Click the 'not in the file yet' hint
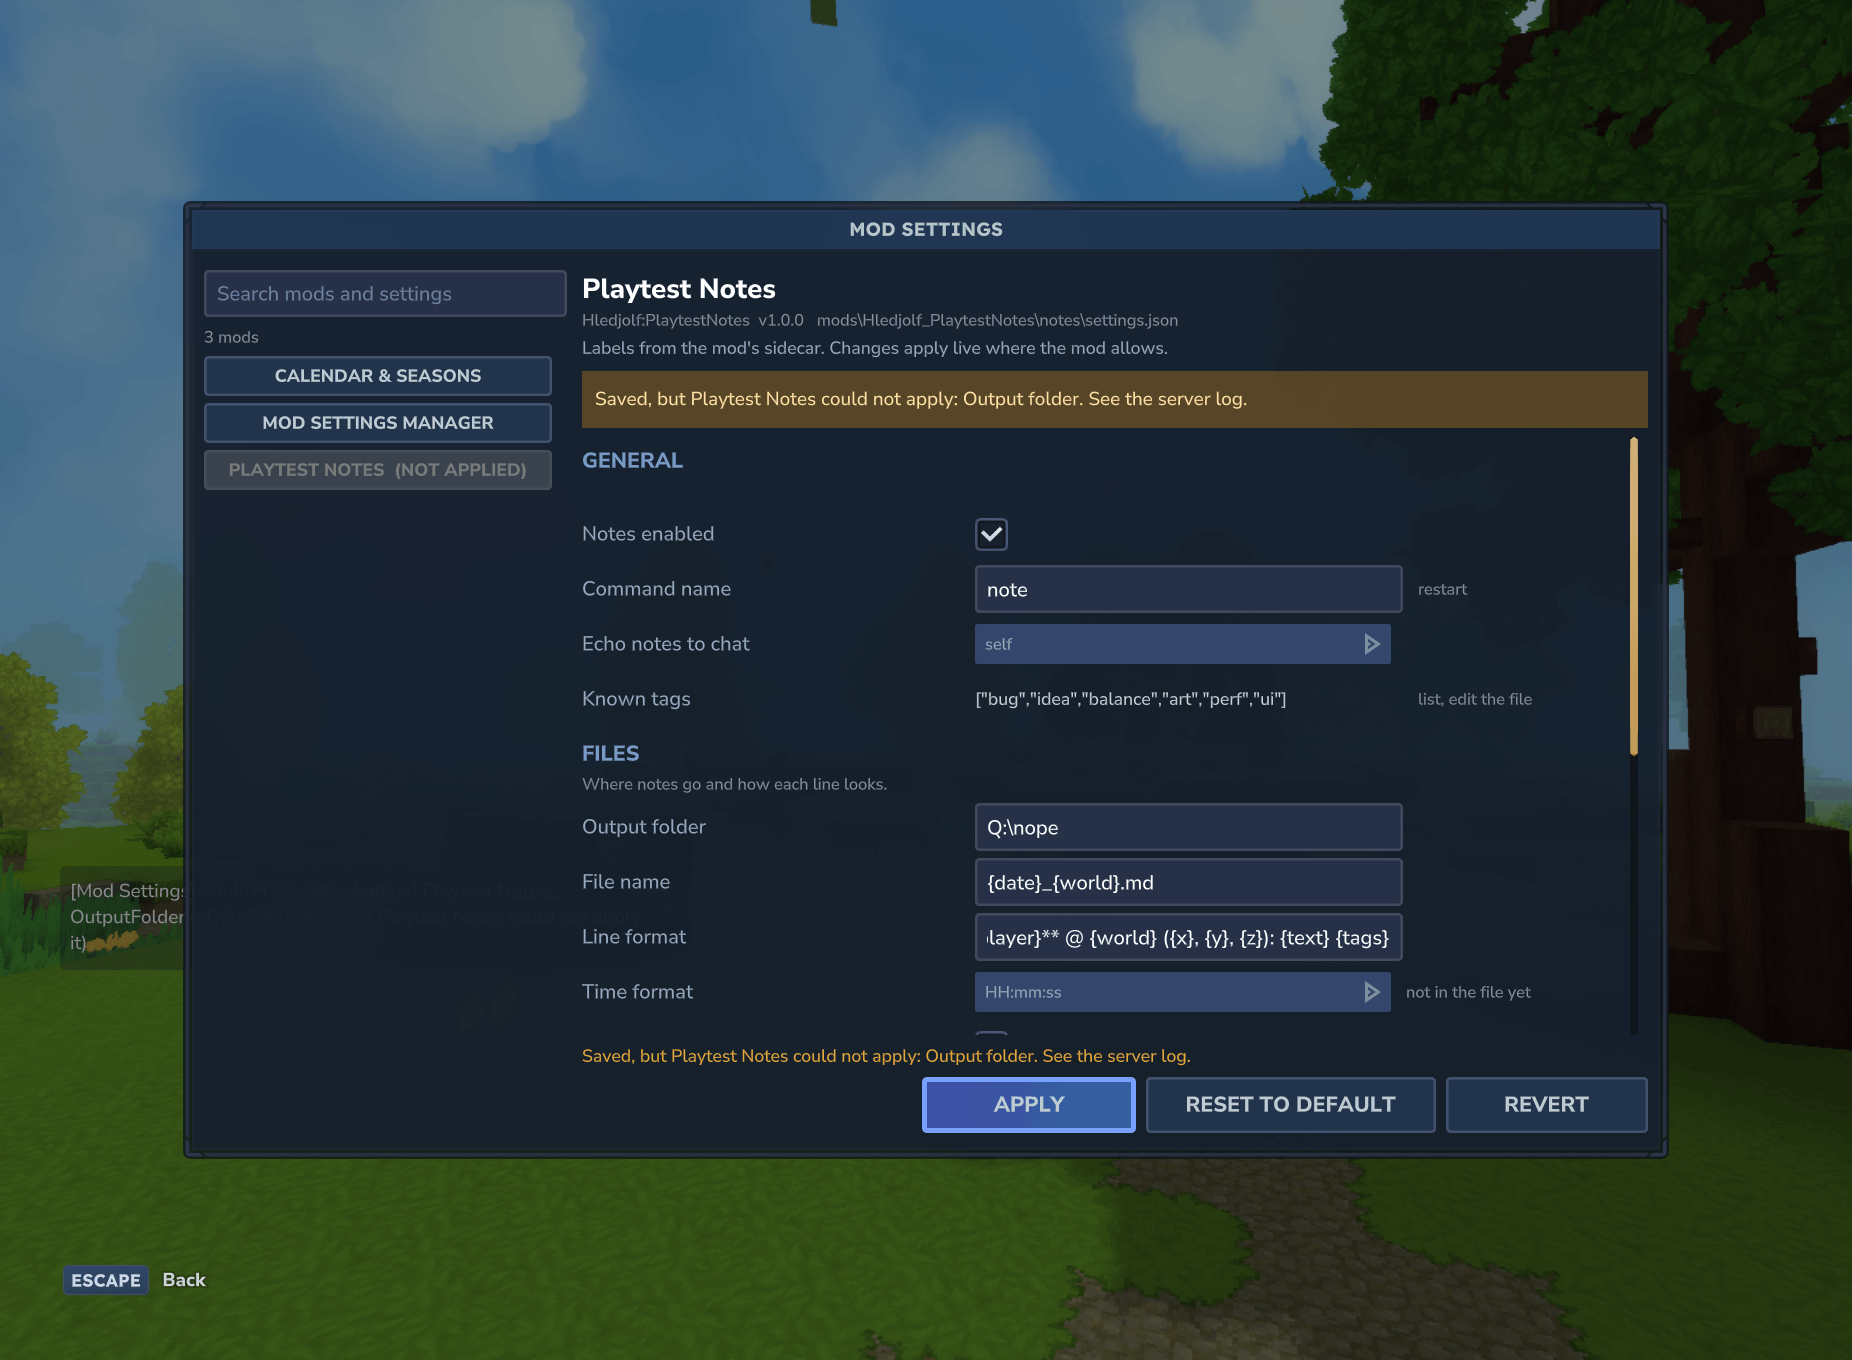This screenshot has width=1852, height=1360. (x=1468, y=992)
